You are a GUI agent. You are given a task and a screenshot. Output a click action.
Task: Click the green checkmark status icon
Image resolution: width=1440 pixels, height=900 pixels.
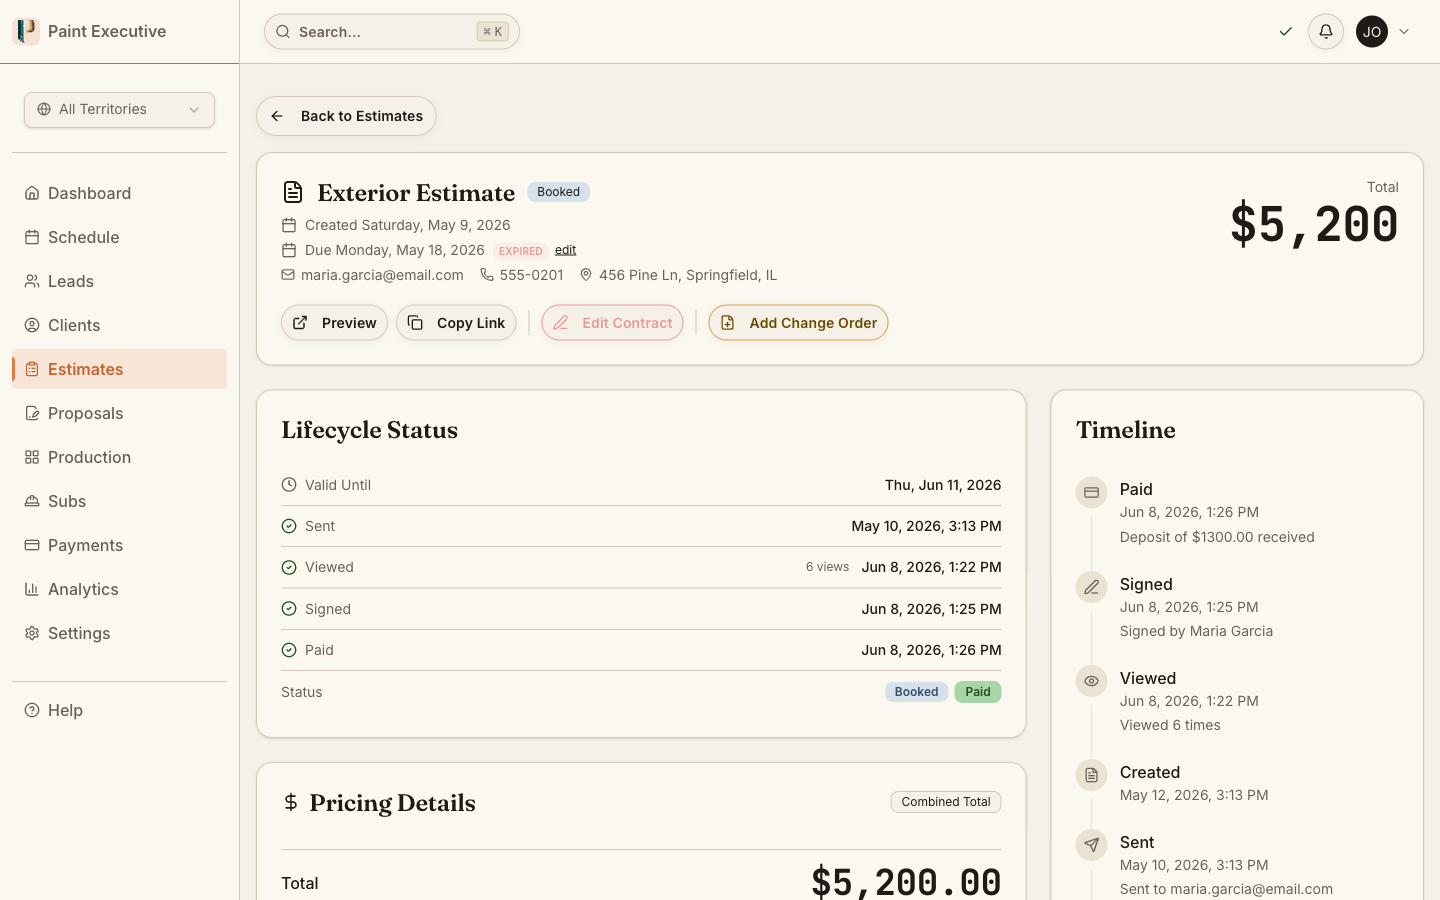click(1286, 32)
